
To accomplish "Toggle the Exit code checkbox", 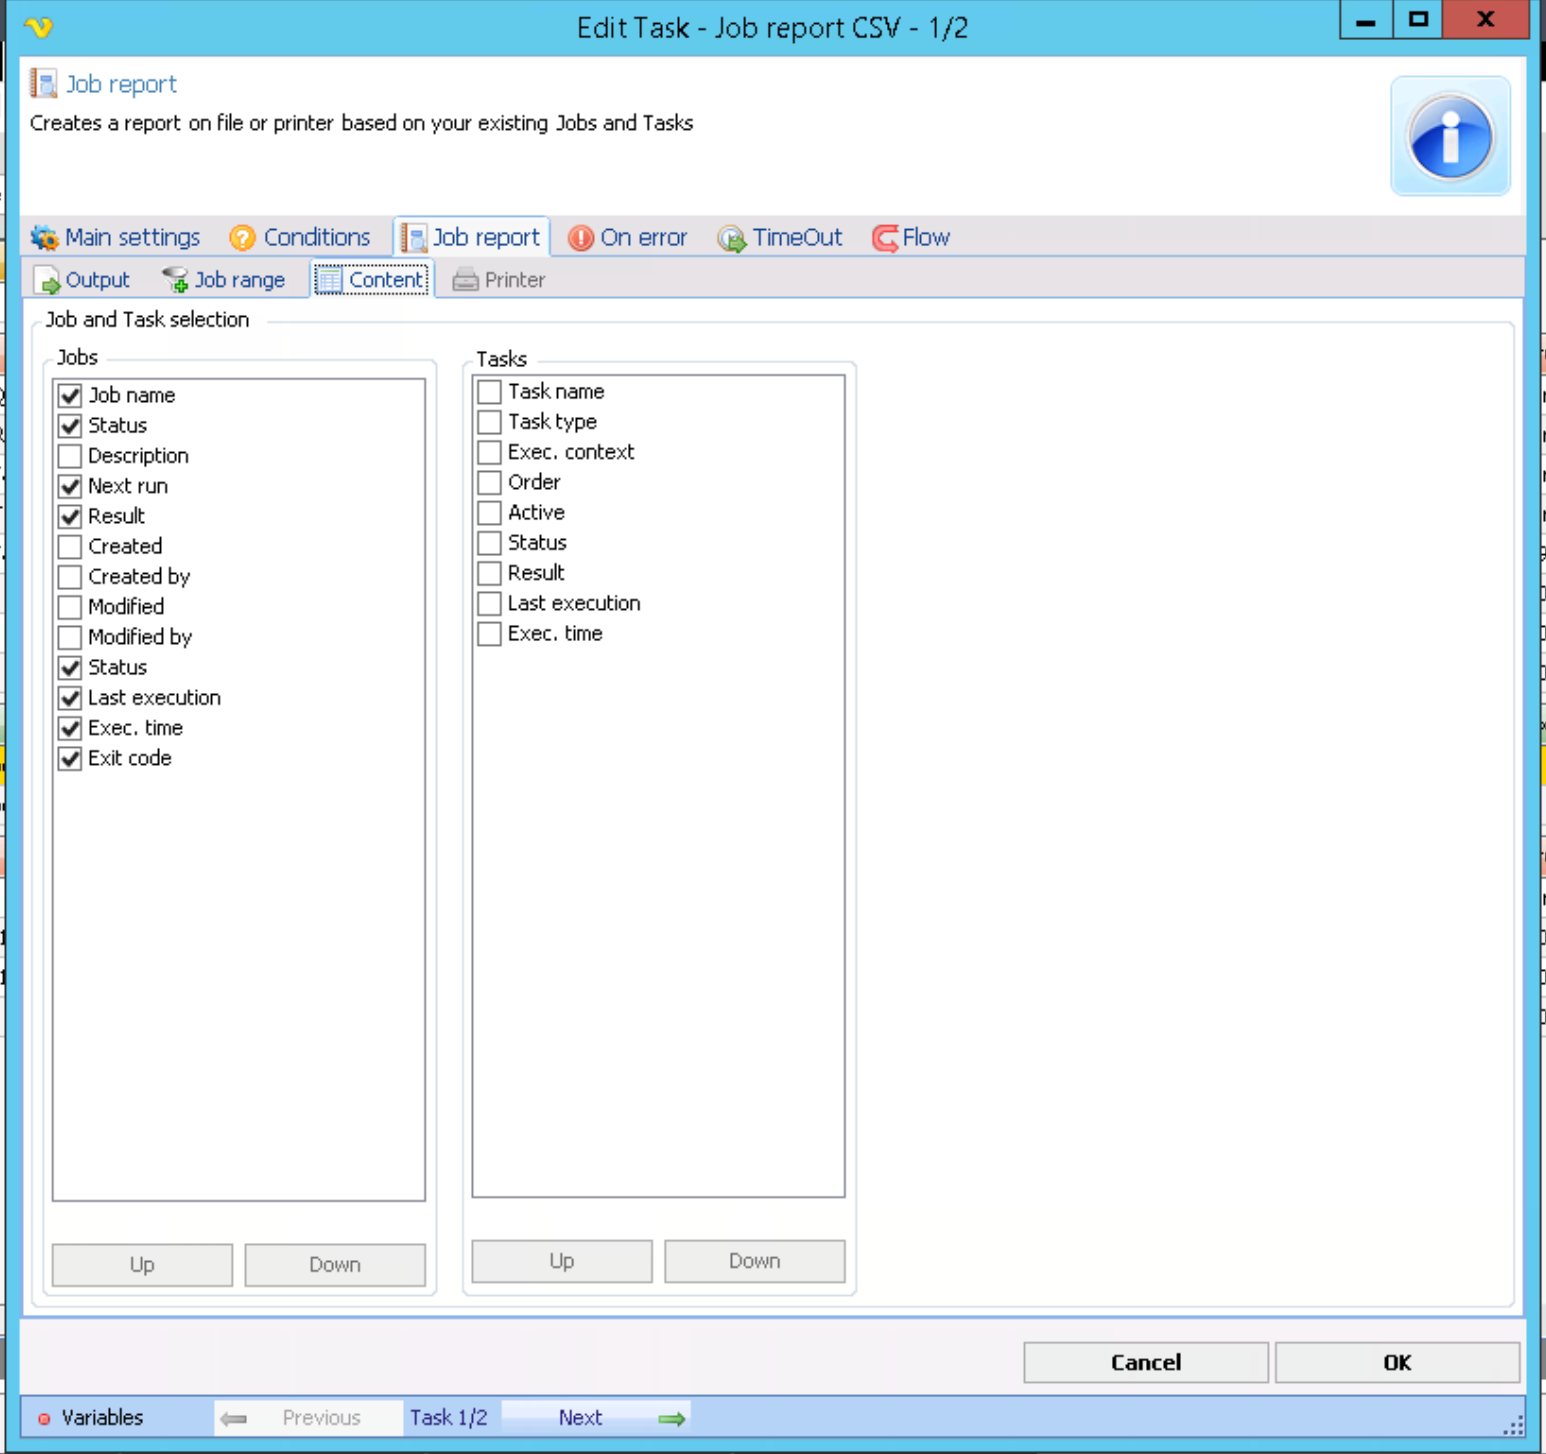I will (x=70, y=759).
